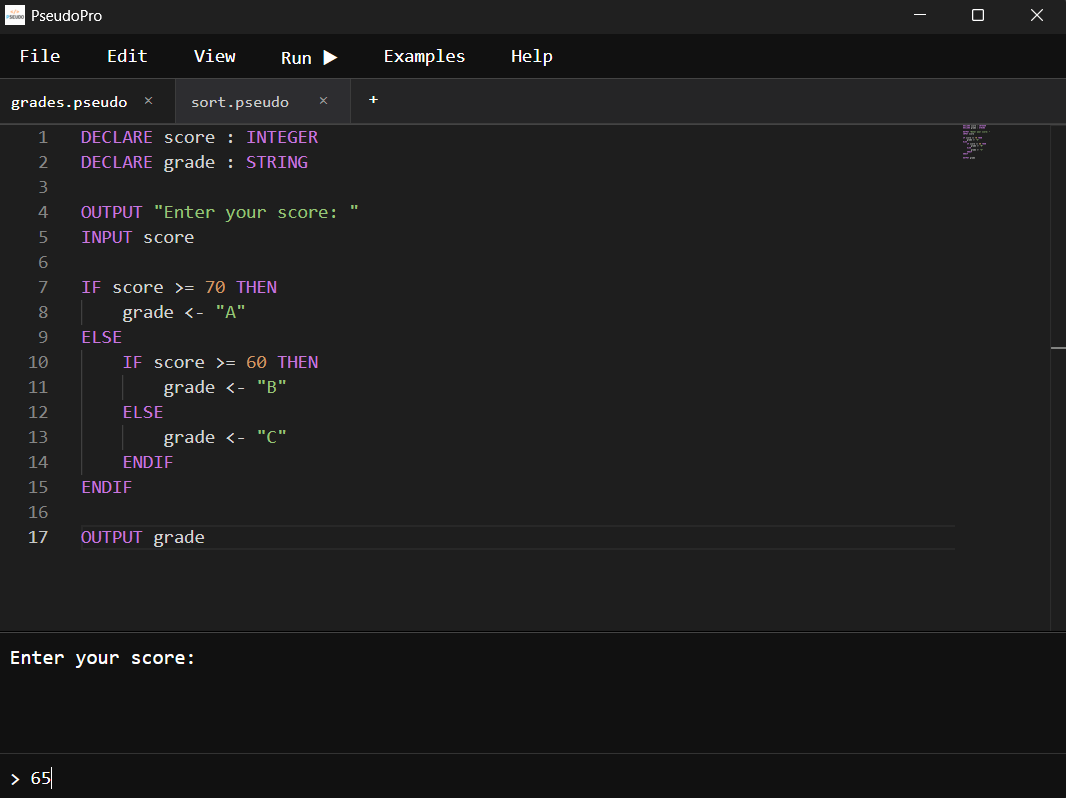Close the PseudoPro window
The image size is (1066, 798).
[x=1037, y=15]
